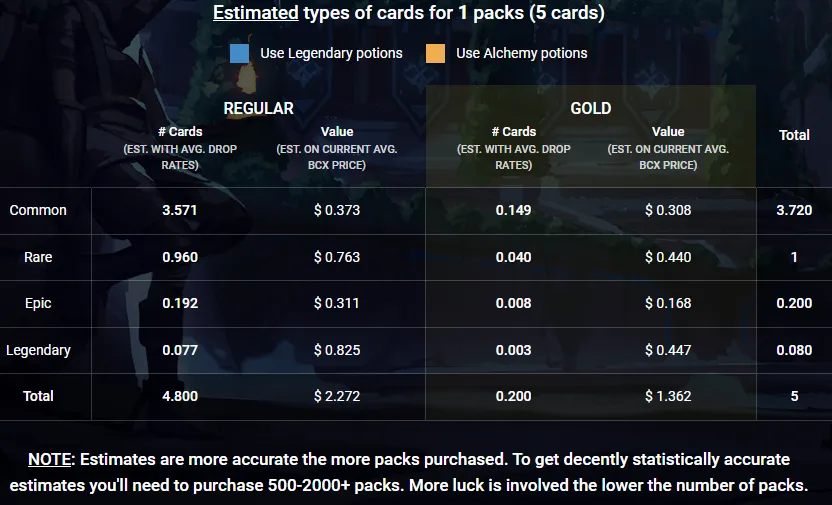Click the 'Use Alchemy potions' text label
This screenshot has height=505, width=832.
[521, 53]
